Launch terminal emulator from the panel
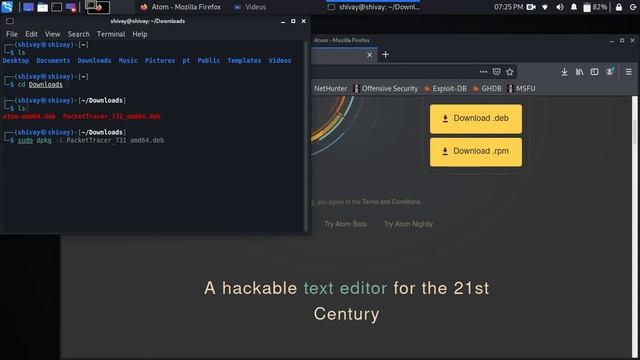 [x=56, y=7]
